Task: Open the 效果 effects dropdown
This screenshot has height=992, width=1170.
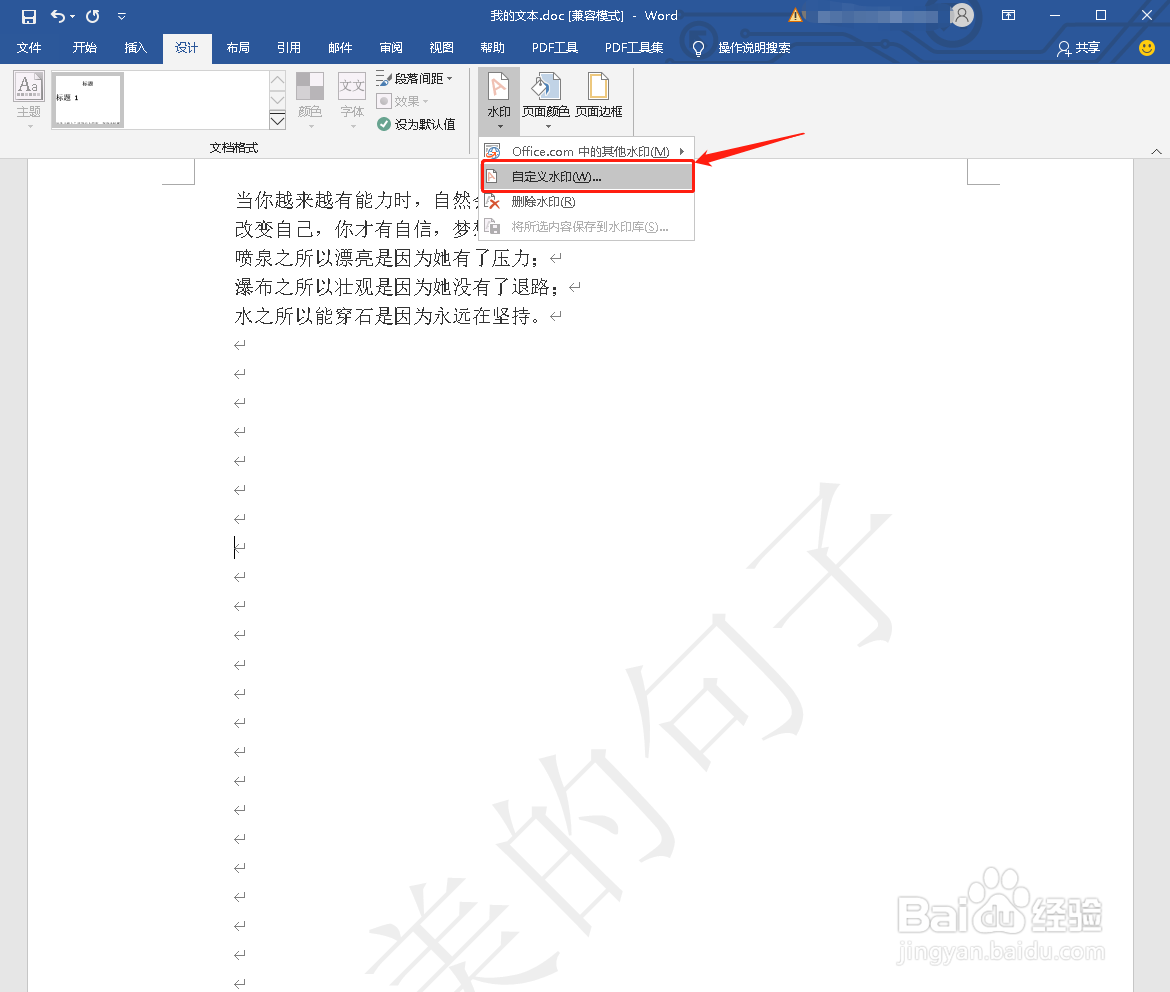Action: click(x=403, y=101)
